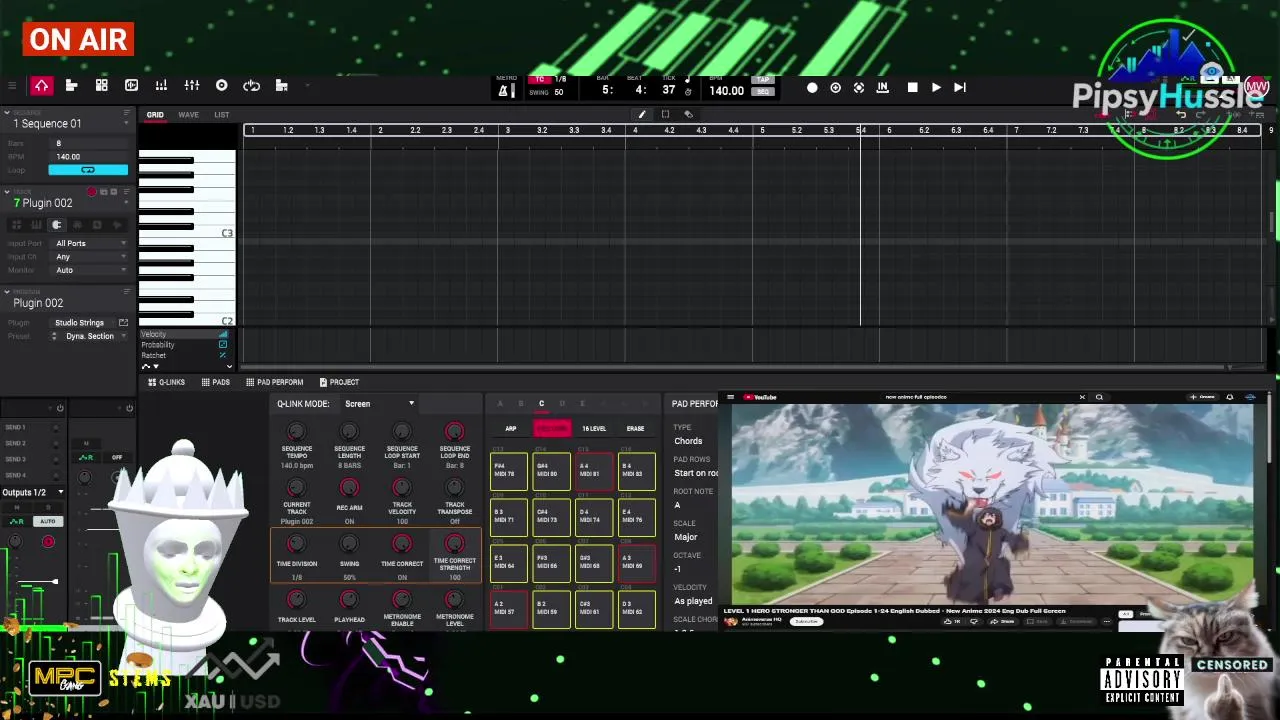This screenshot has height=720, width=1280.
Task: Click the Overdub button in the transport
Action: pyautogui.click(x=835, y=88)
